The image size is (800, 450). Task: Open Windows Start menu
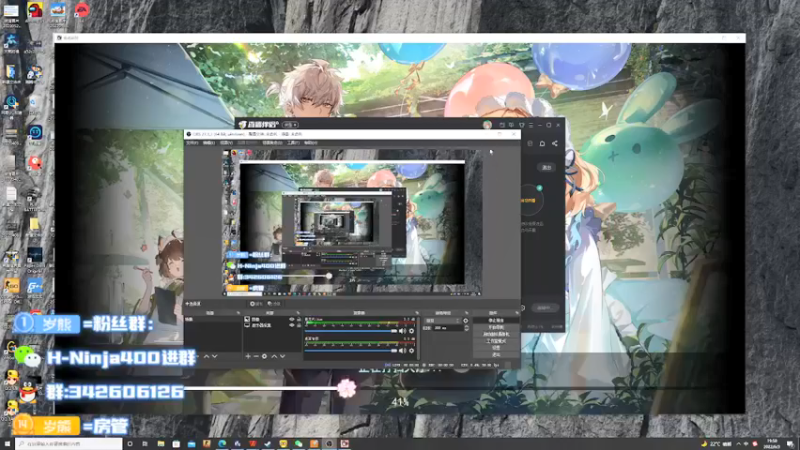[x=7, y=444]
